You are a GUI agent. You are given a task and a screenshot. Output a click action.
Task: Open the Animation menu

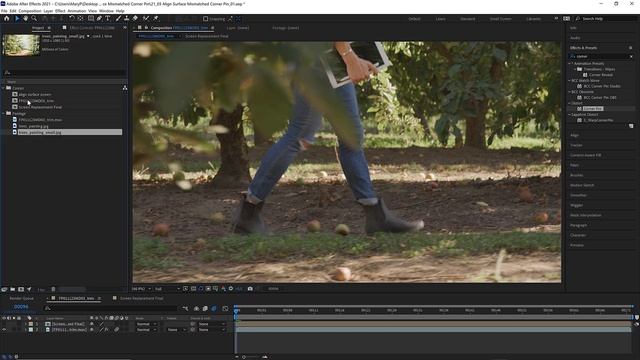coord(77,11)
